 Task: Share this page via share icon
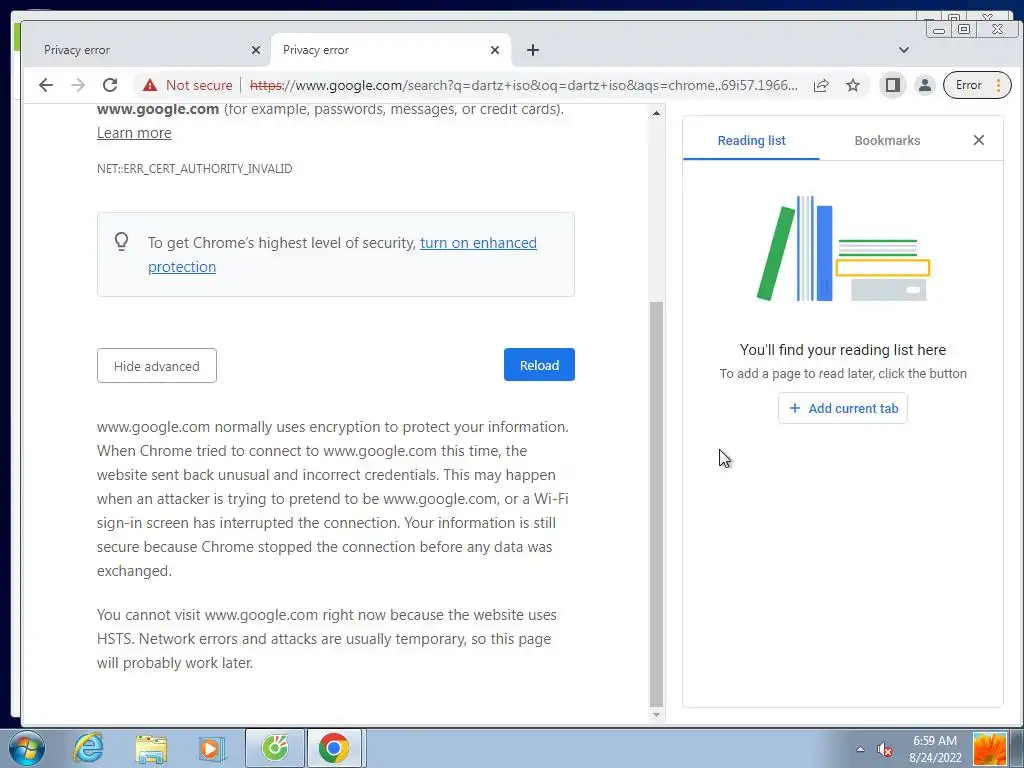click(821, 85)
